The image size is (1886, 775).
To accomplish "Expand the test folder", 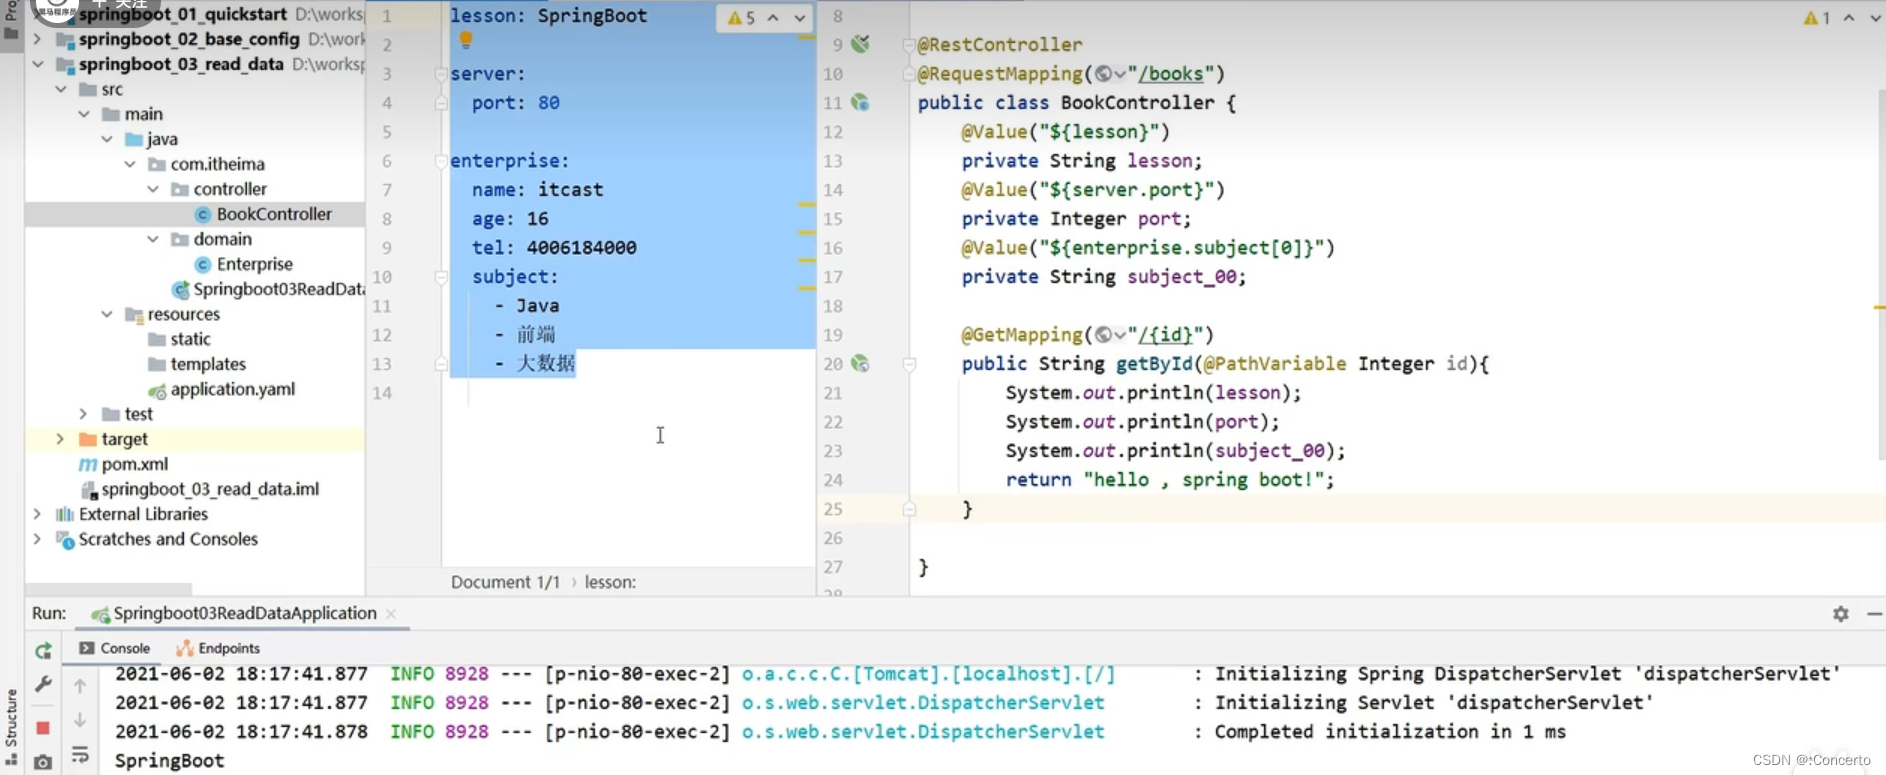I will [x=84, y=414].
